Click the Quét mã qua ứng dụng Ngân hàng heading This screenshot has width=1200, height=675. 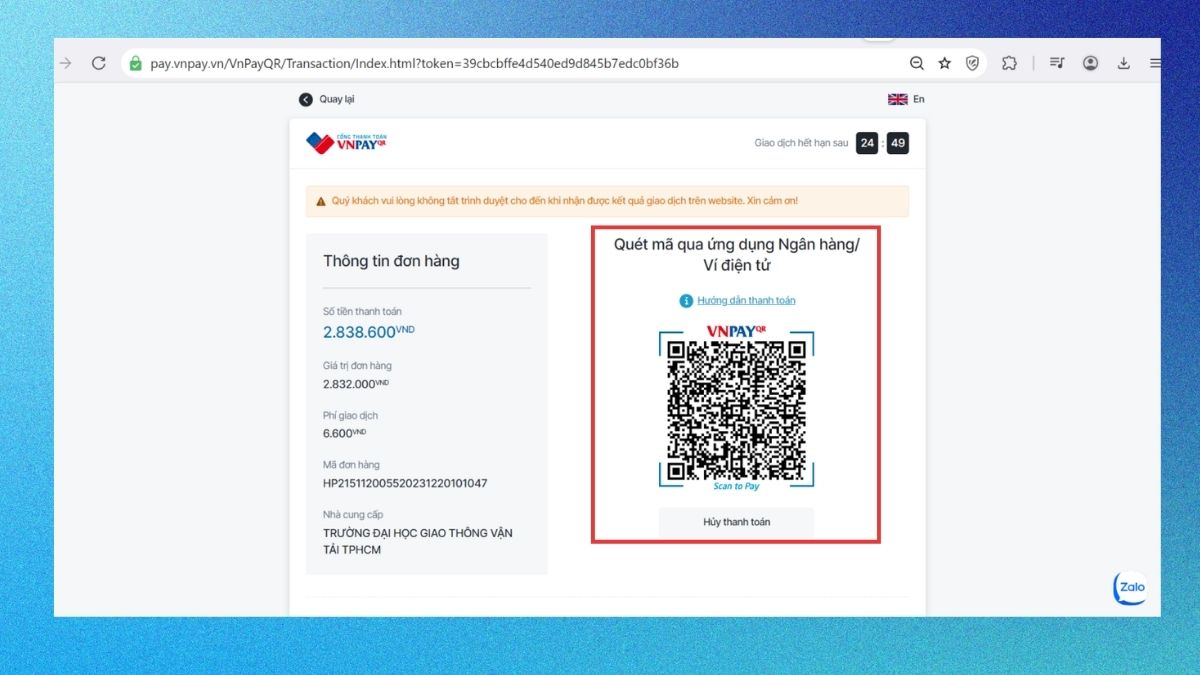736,255
